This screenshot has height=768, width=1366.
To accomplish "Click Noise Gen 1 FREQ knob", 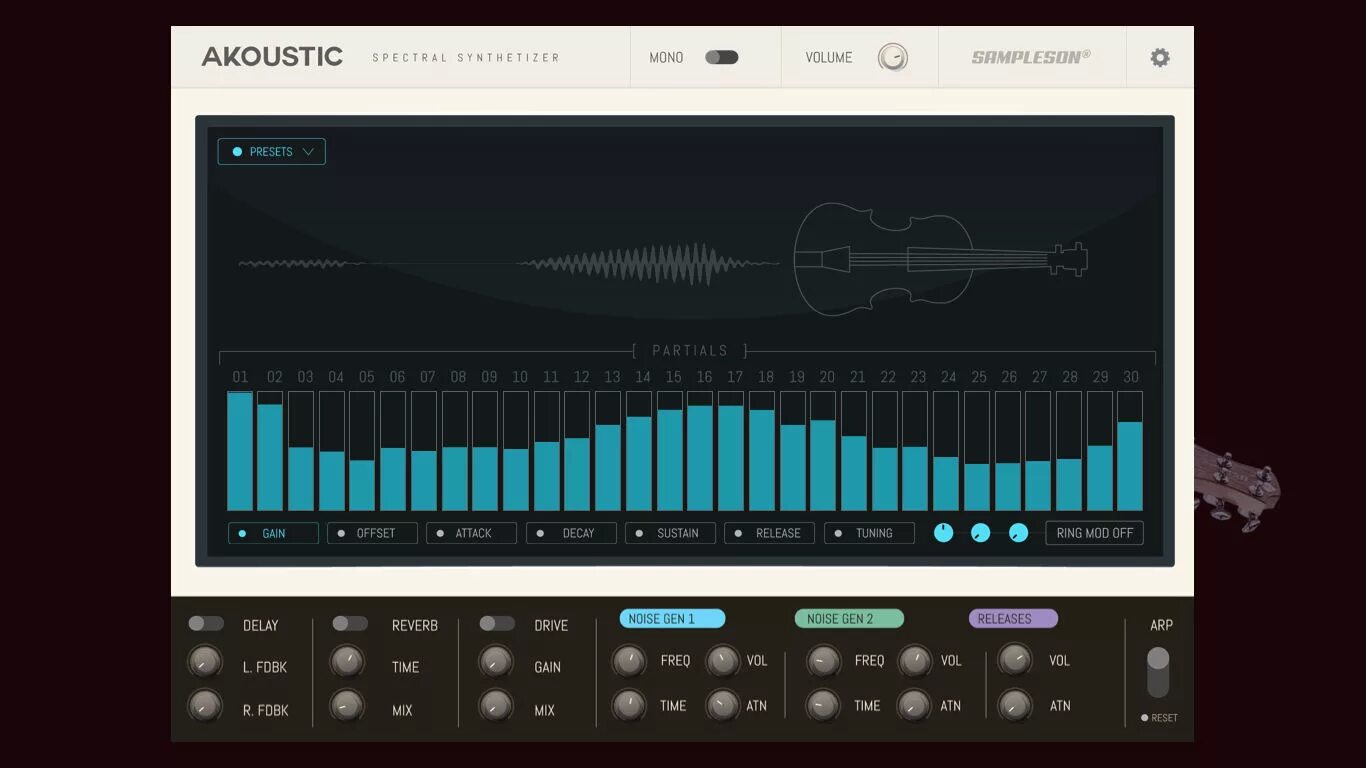I will coord(629,660).
